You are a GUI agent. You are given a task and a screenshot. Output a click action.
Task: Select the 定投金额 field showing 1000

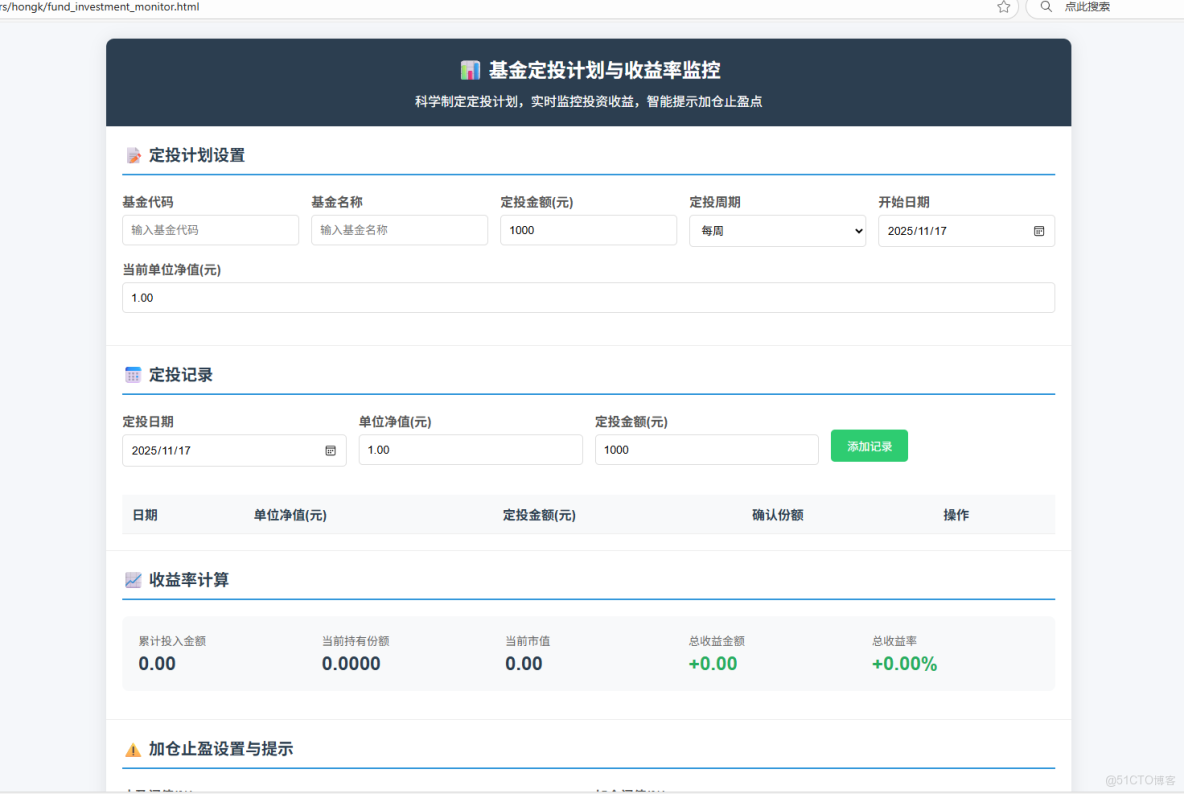[x=588, y=230]
